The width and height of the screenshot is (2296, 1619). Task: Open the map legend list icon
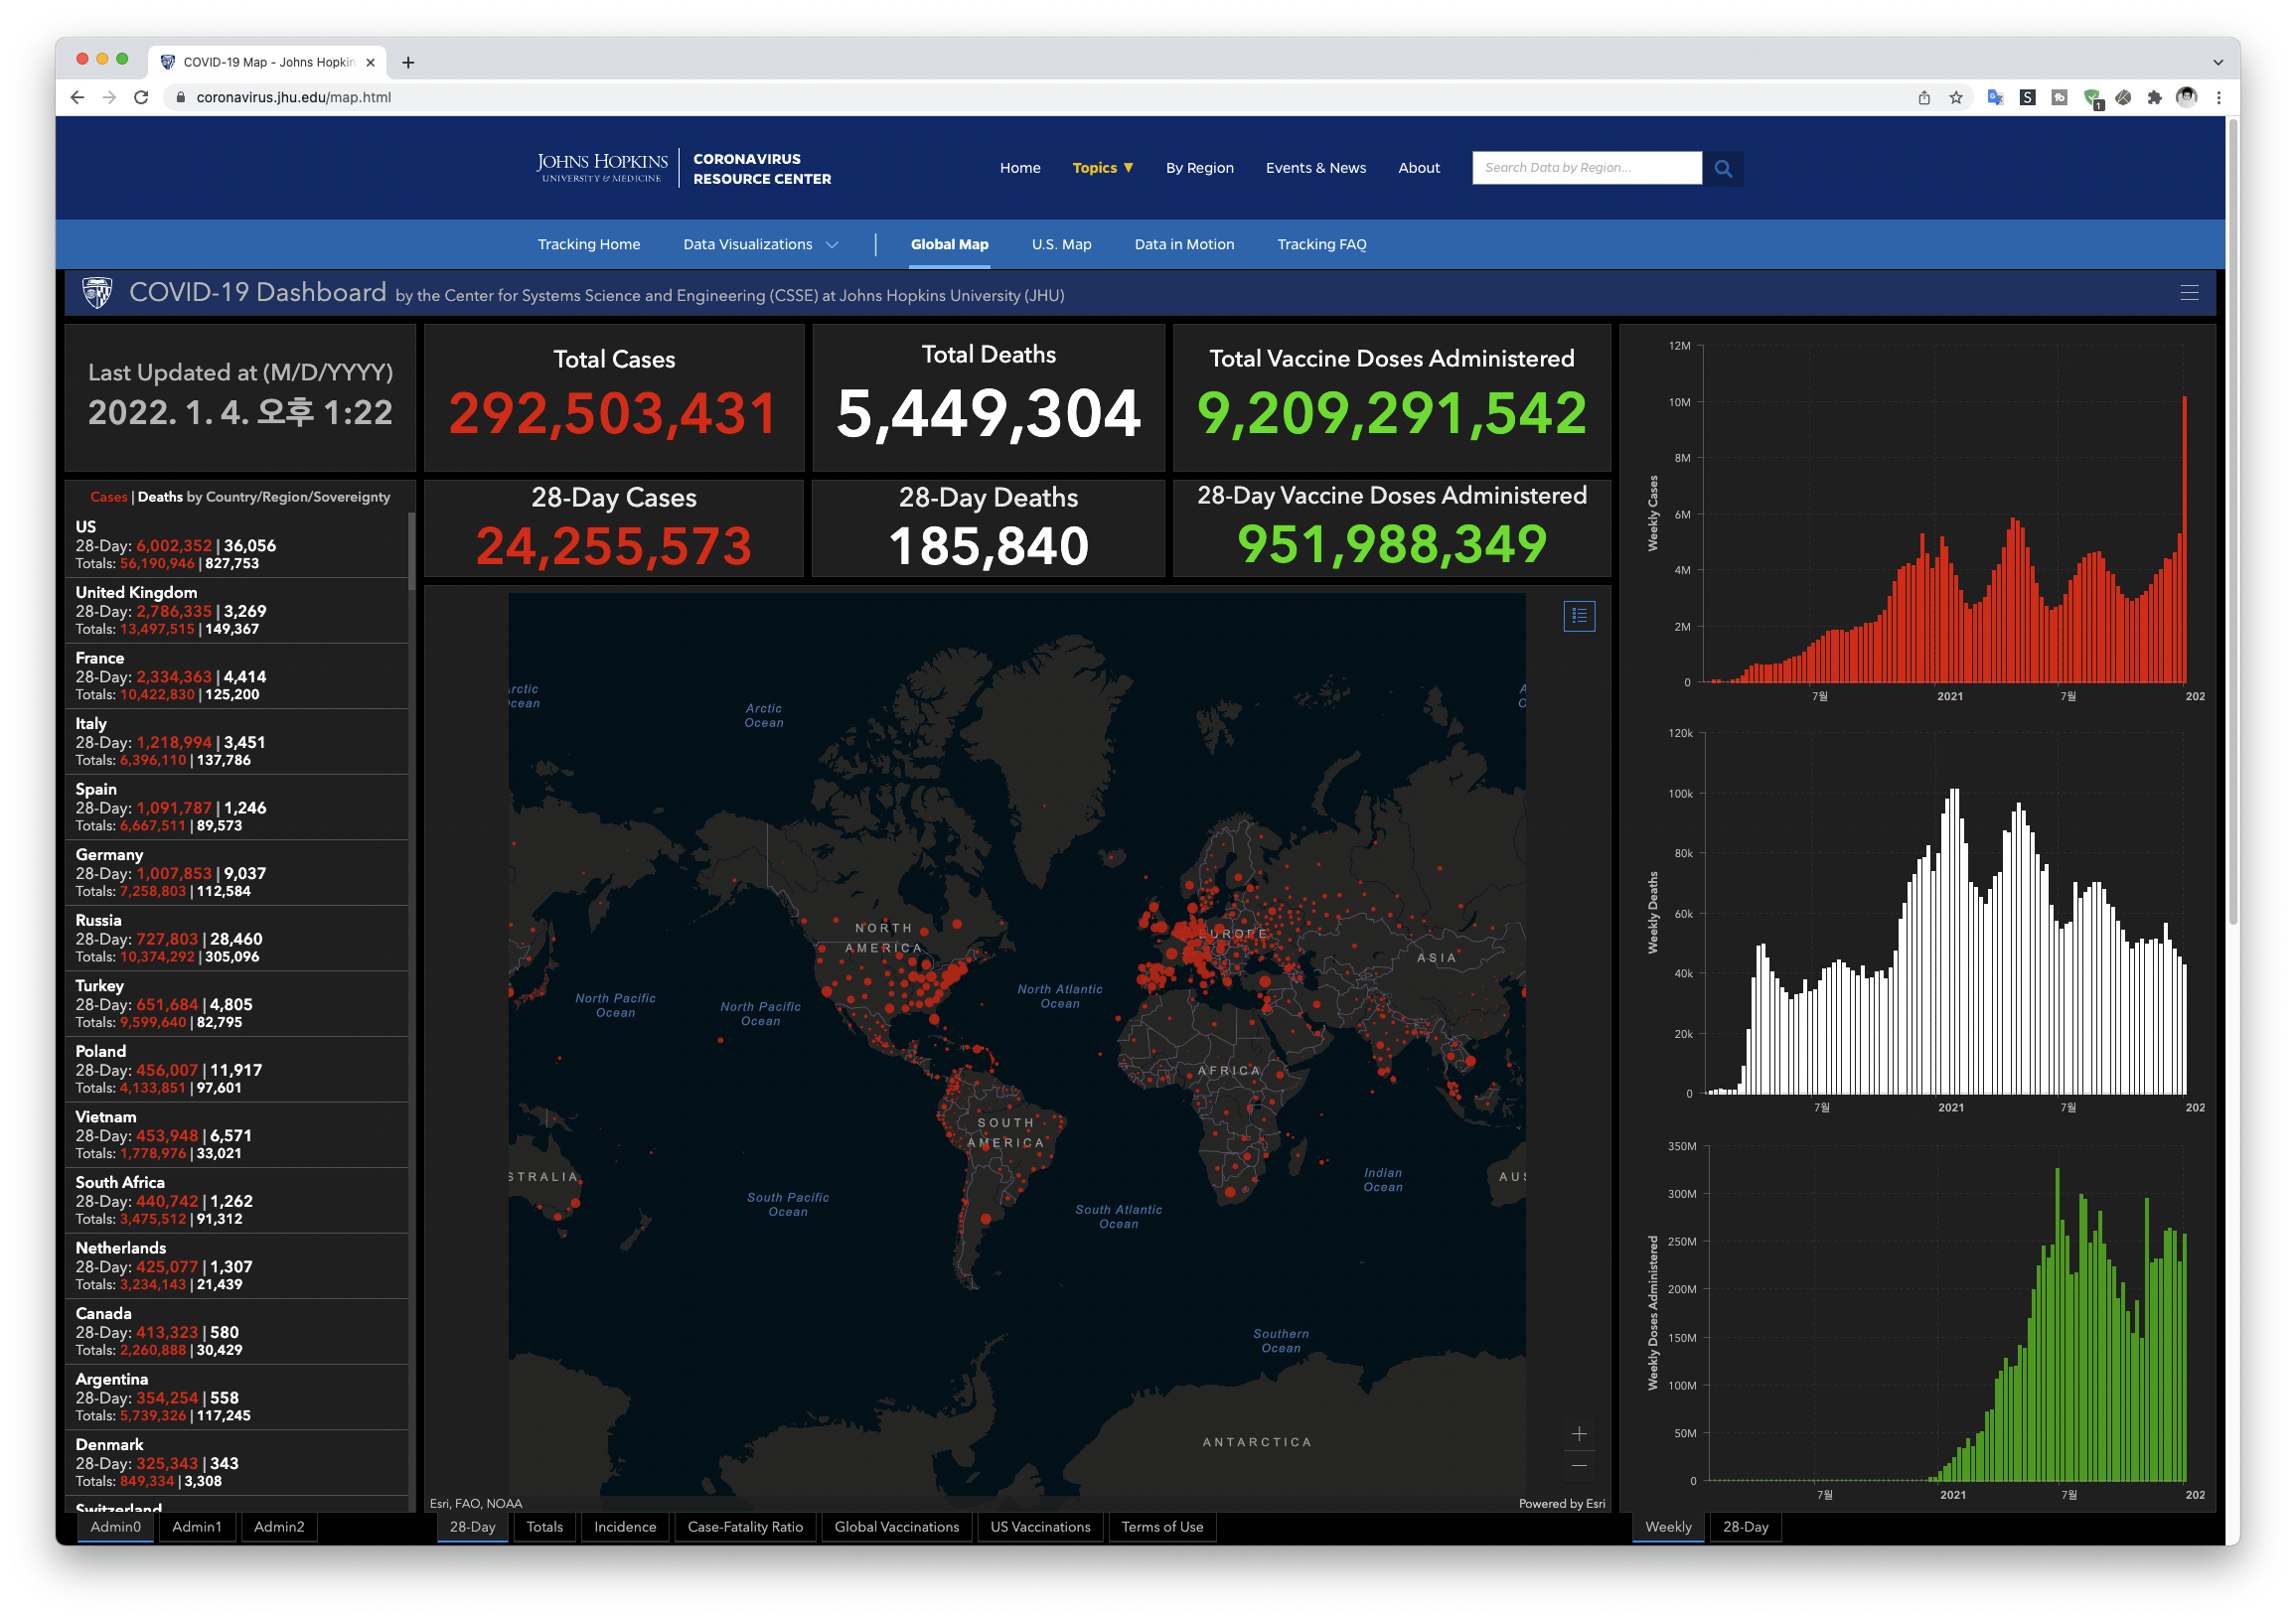[1578, 615]
